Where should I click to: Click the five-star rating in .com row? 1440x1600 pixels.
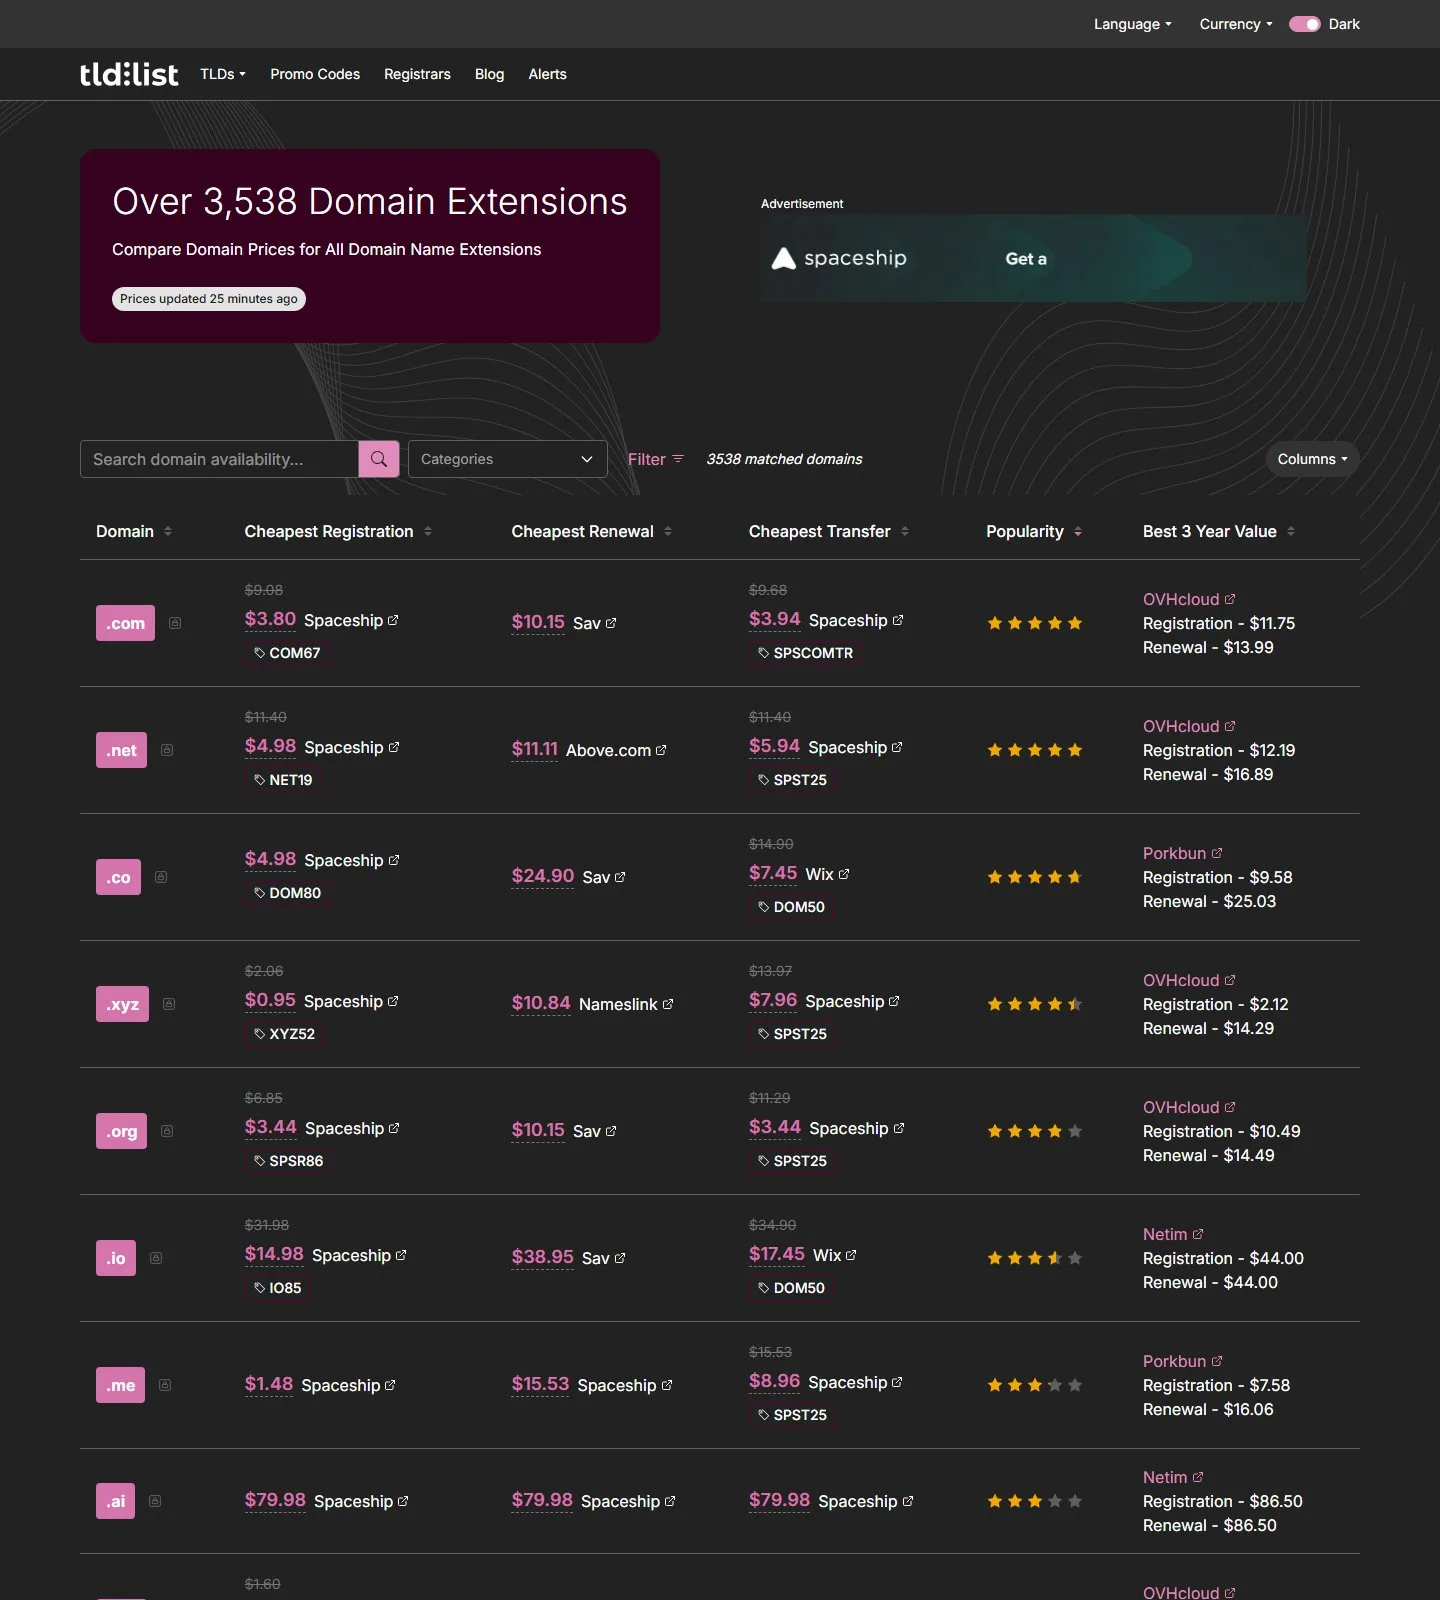(1035, 623)
